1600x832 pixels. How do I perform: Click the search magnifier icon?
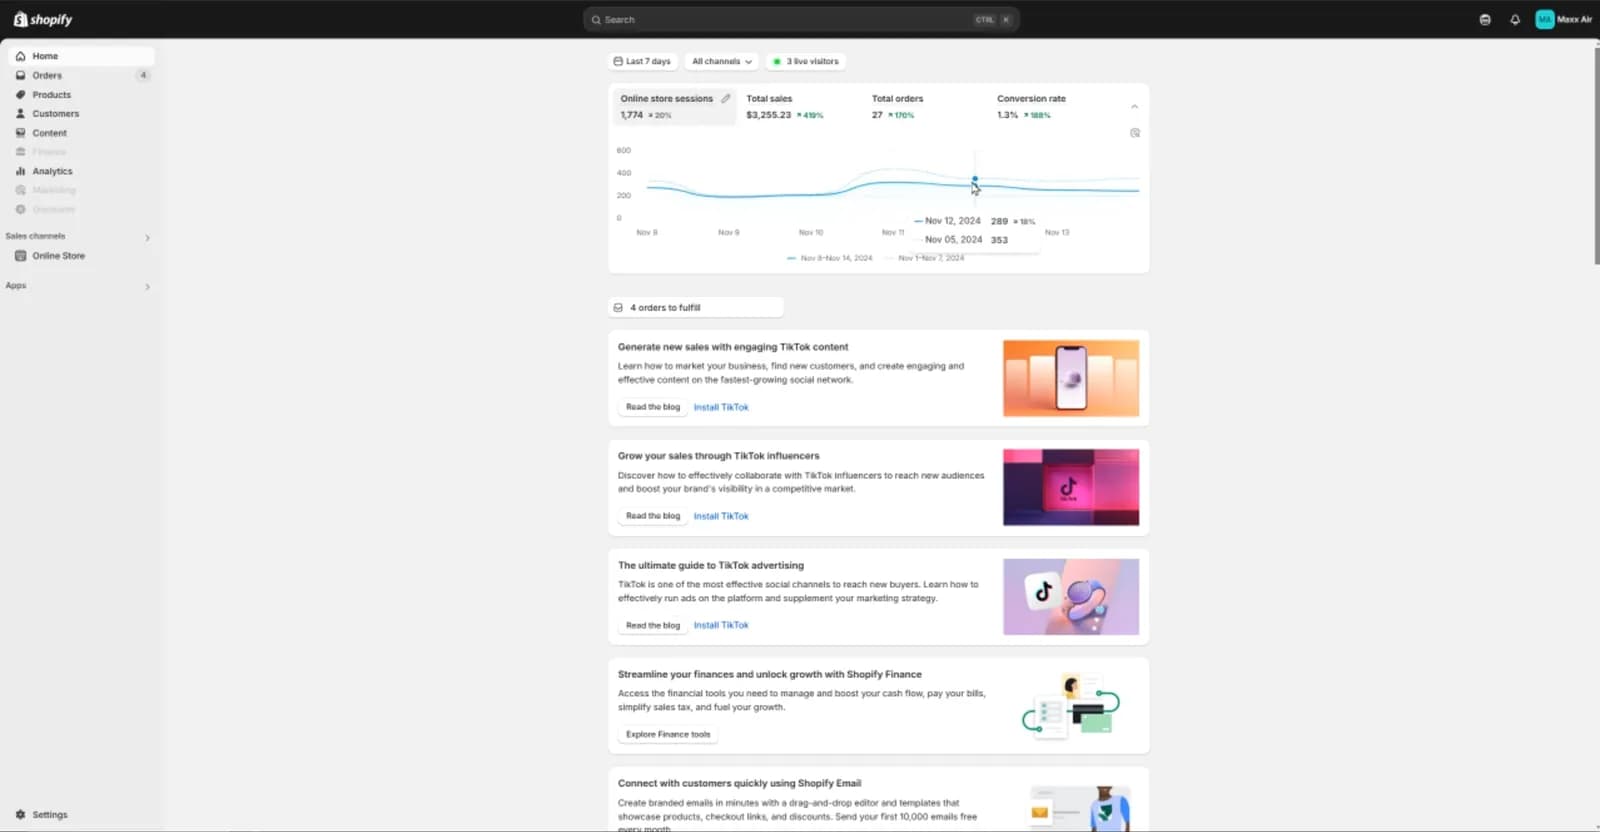click(596, 20)
